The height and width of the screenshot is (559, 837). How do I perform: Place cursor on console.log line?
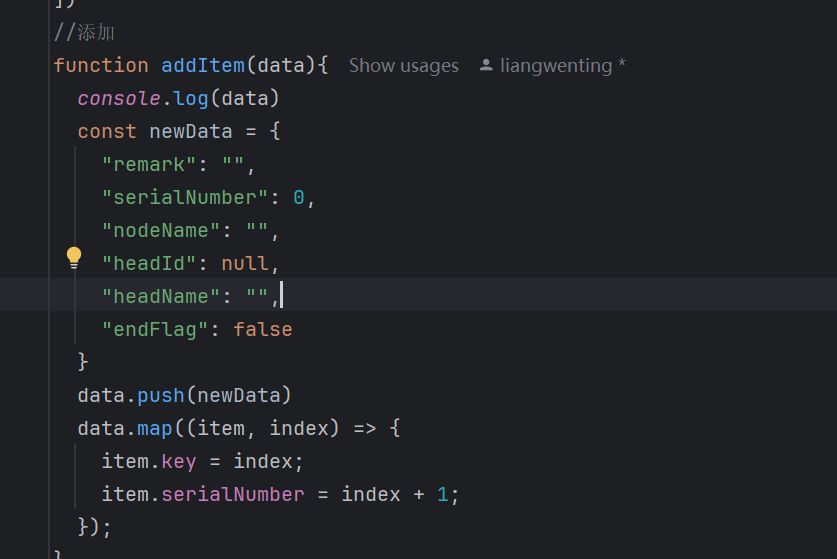178,99
